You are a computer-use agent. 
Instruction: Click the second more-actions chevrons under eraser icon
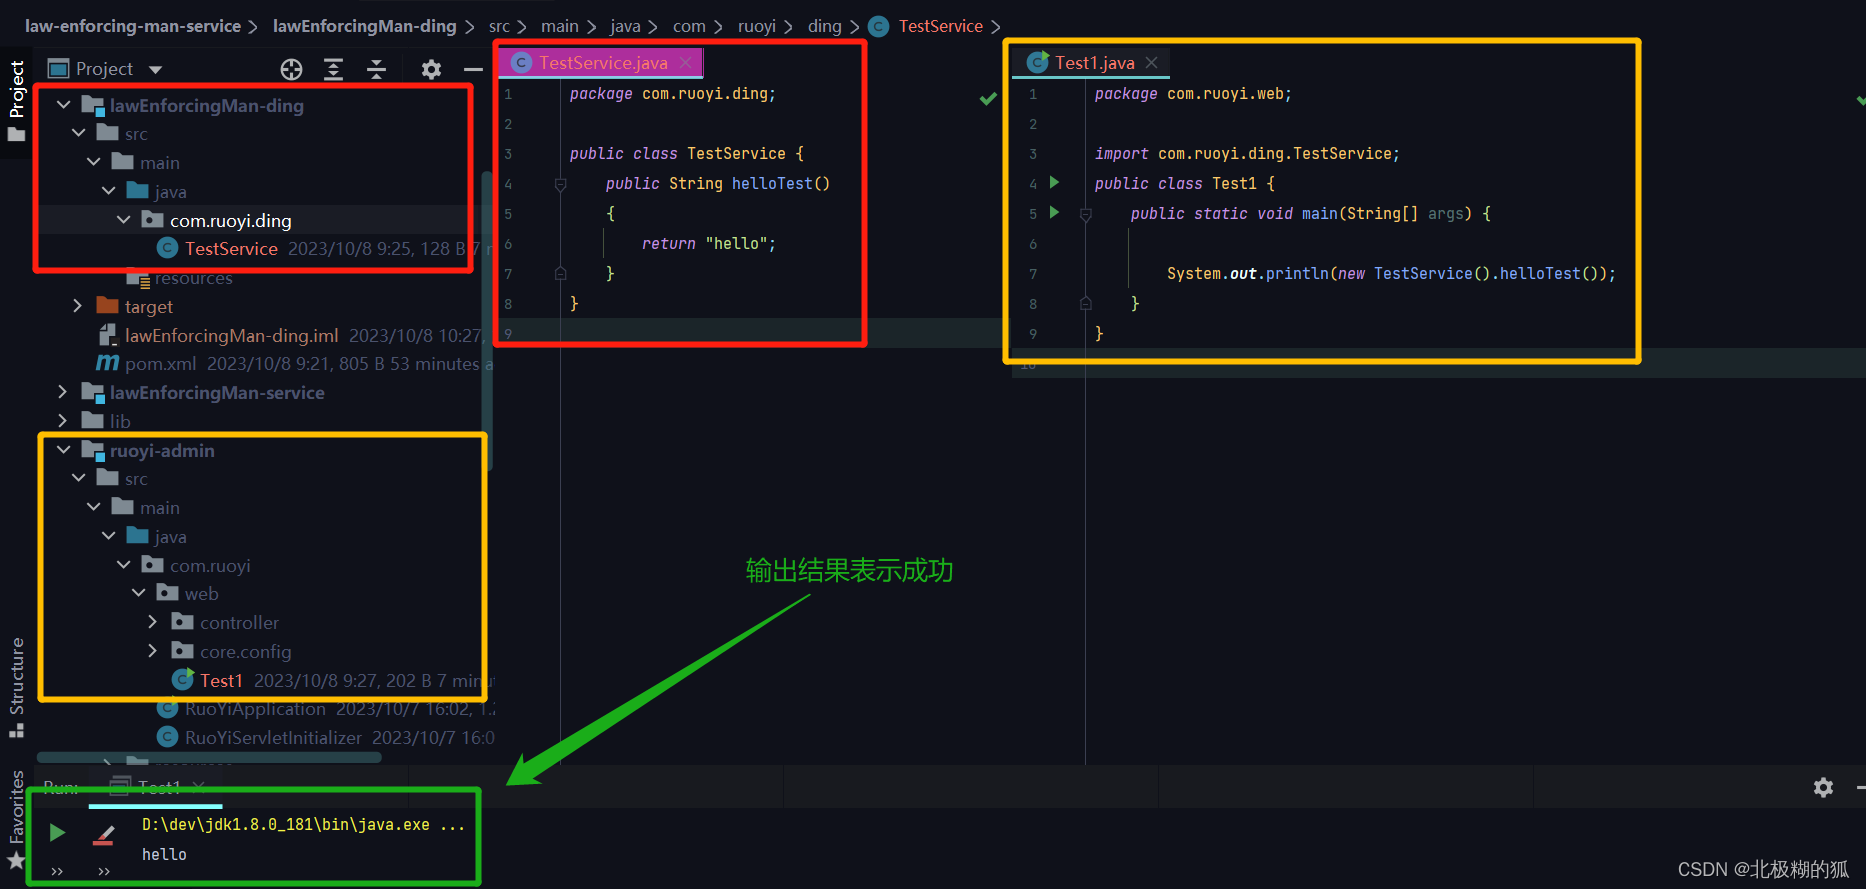pos(104,871)
